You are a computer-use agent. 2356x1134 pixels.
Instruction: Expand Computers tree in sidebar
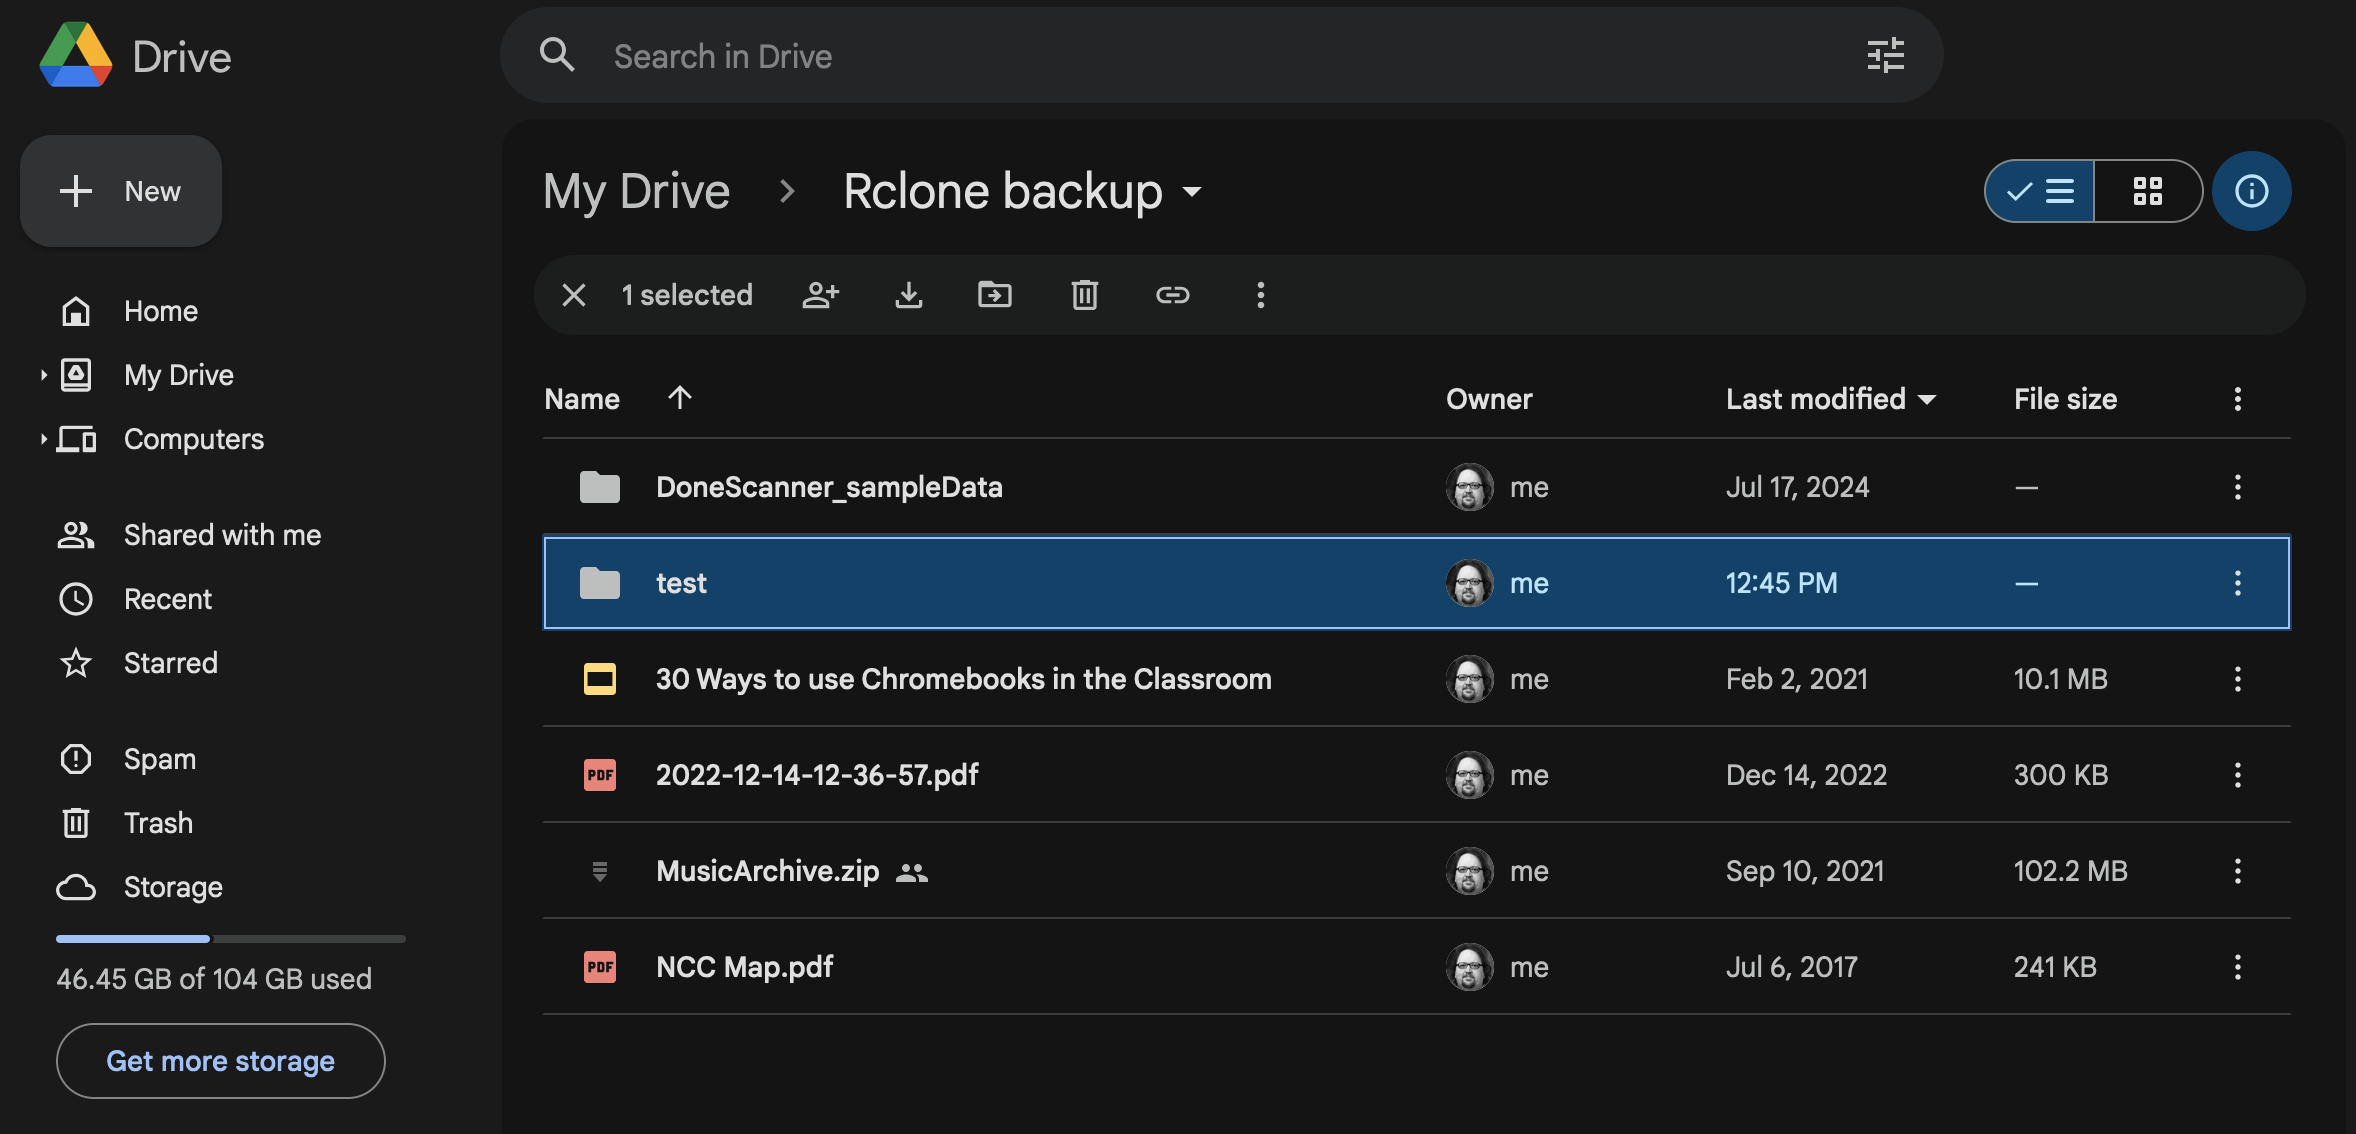(43, 439)
